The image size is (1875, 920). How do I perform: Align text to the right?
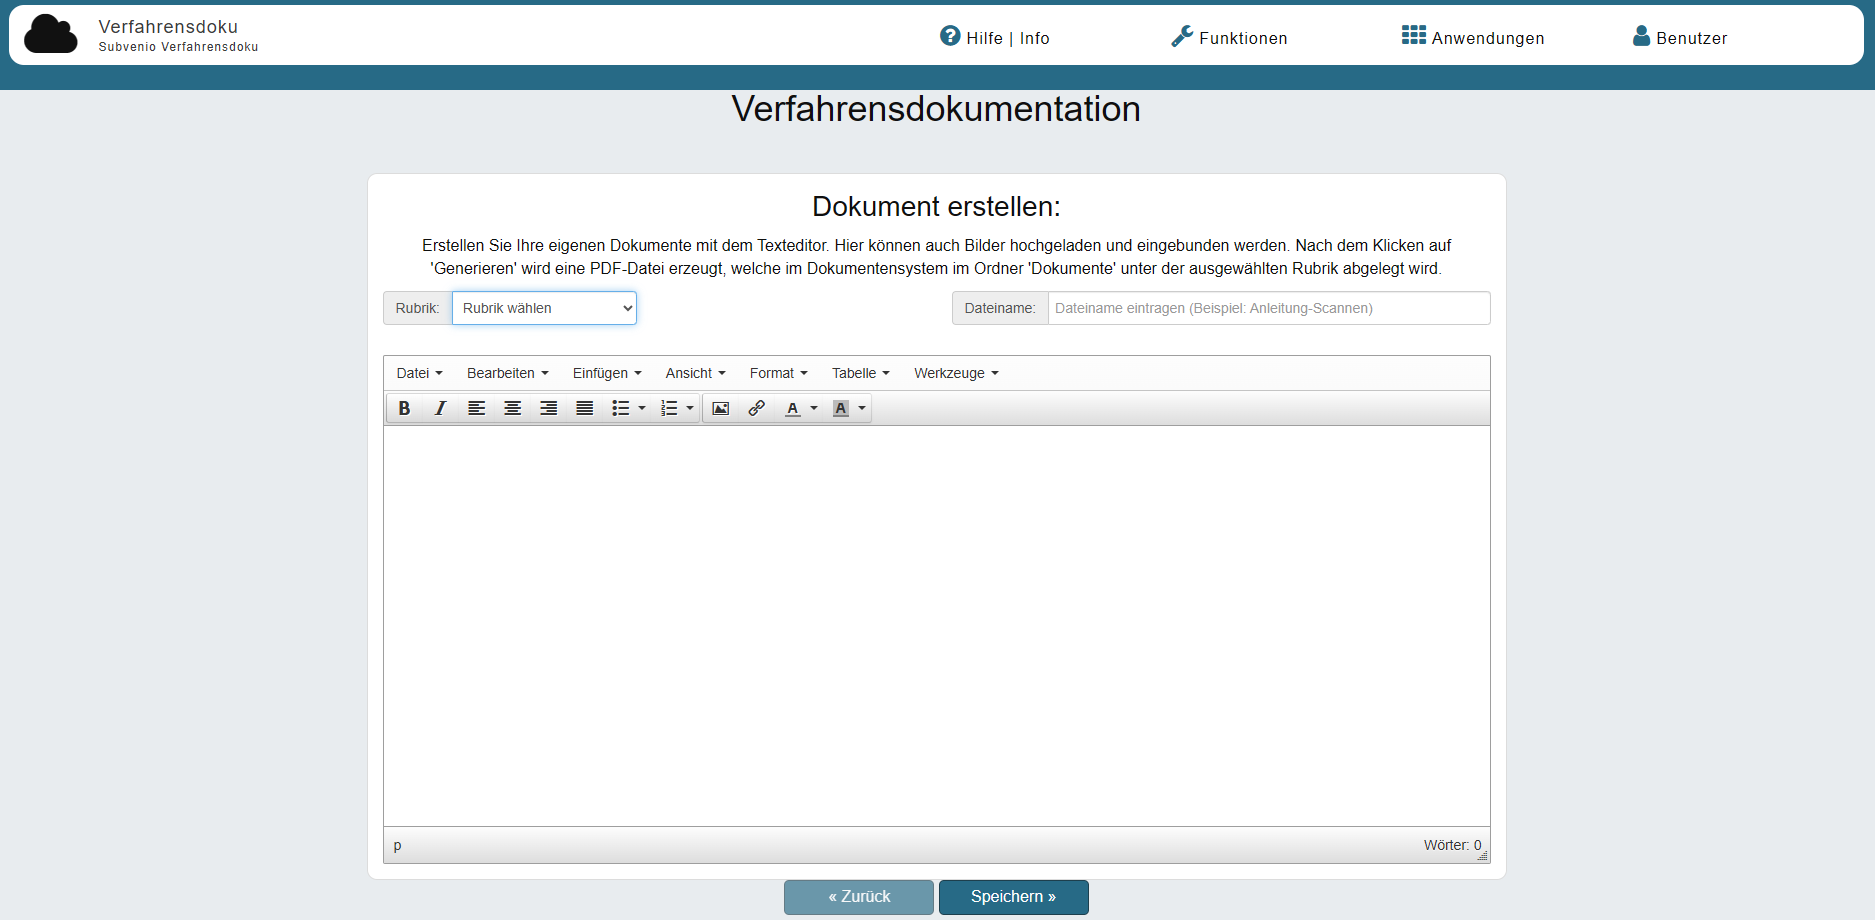(548, 408)
